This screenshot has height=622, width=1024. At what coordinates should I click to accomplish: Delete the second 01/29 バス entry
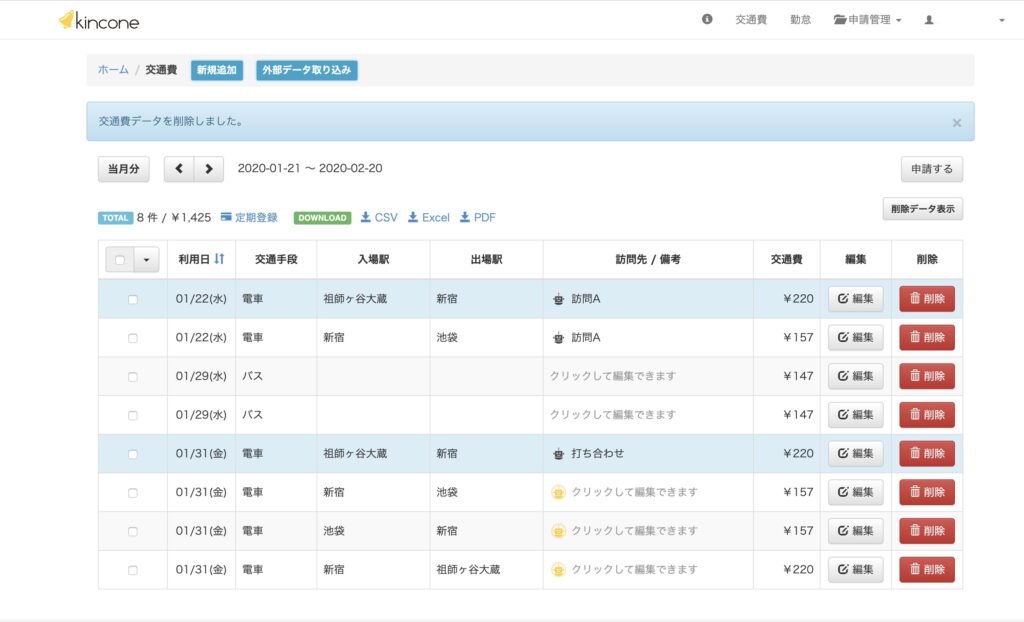point(927,414)
